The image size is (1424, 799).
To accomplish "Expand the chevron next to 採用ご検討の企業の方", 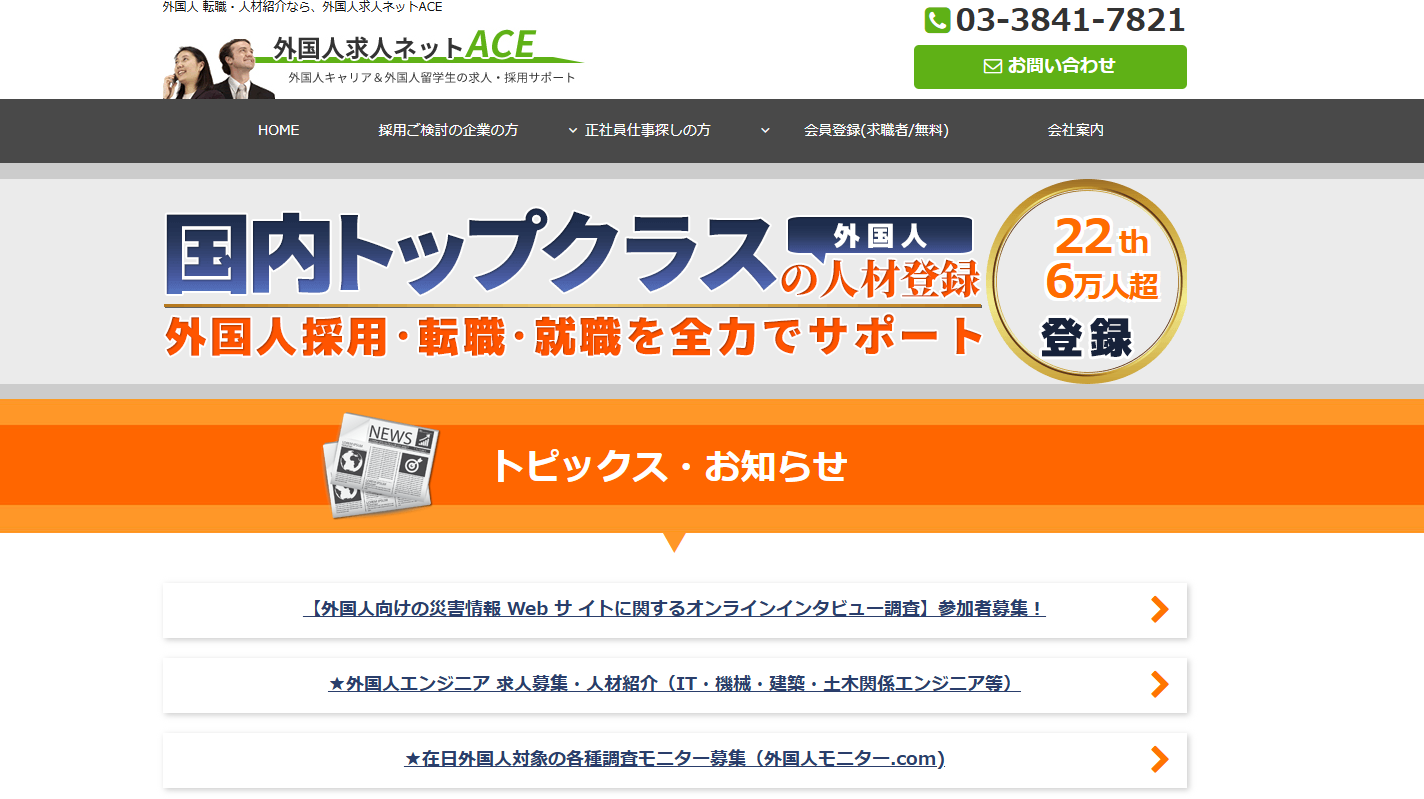I will tap(573, 130).
